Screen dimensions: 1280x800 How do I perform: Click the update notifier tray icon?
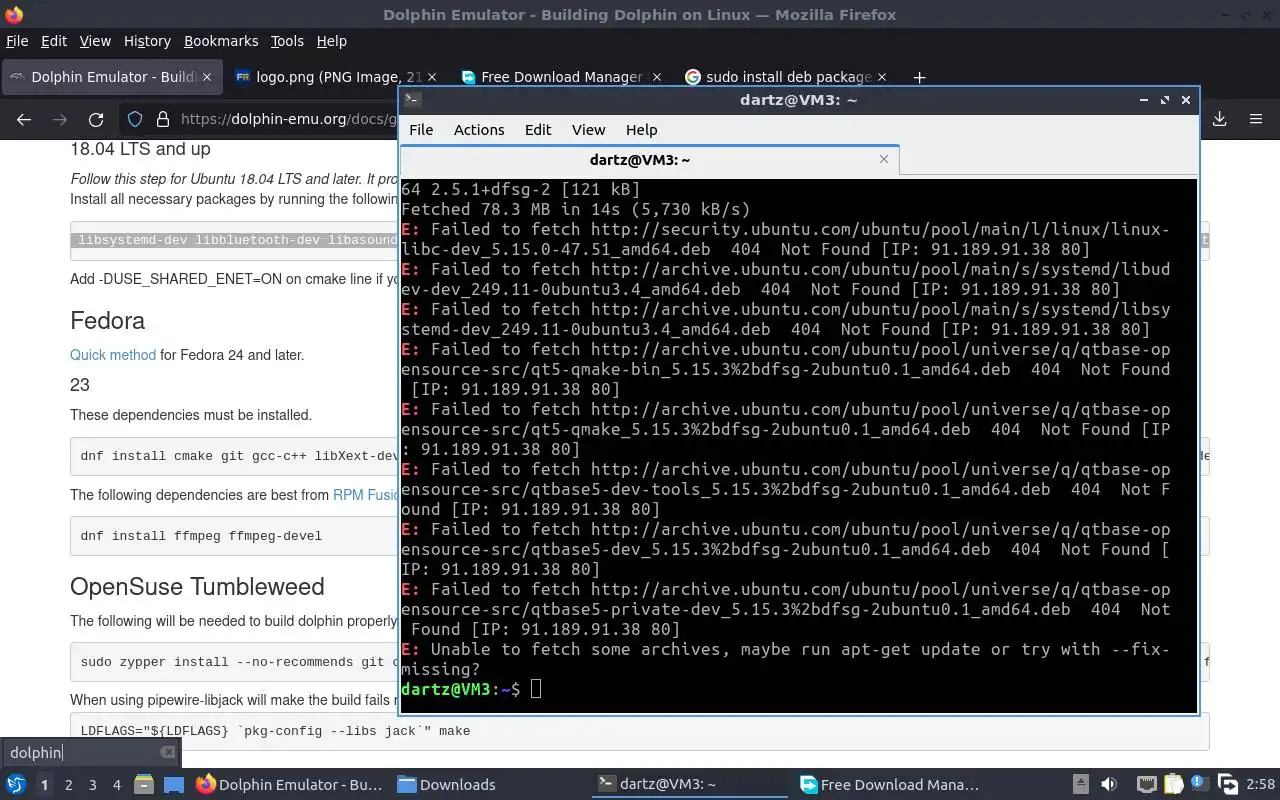(1199, 784)
